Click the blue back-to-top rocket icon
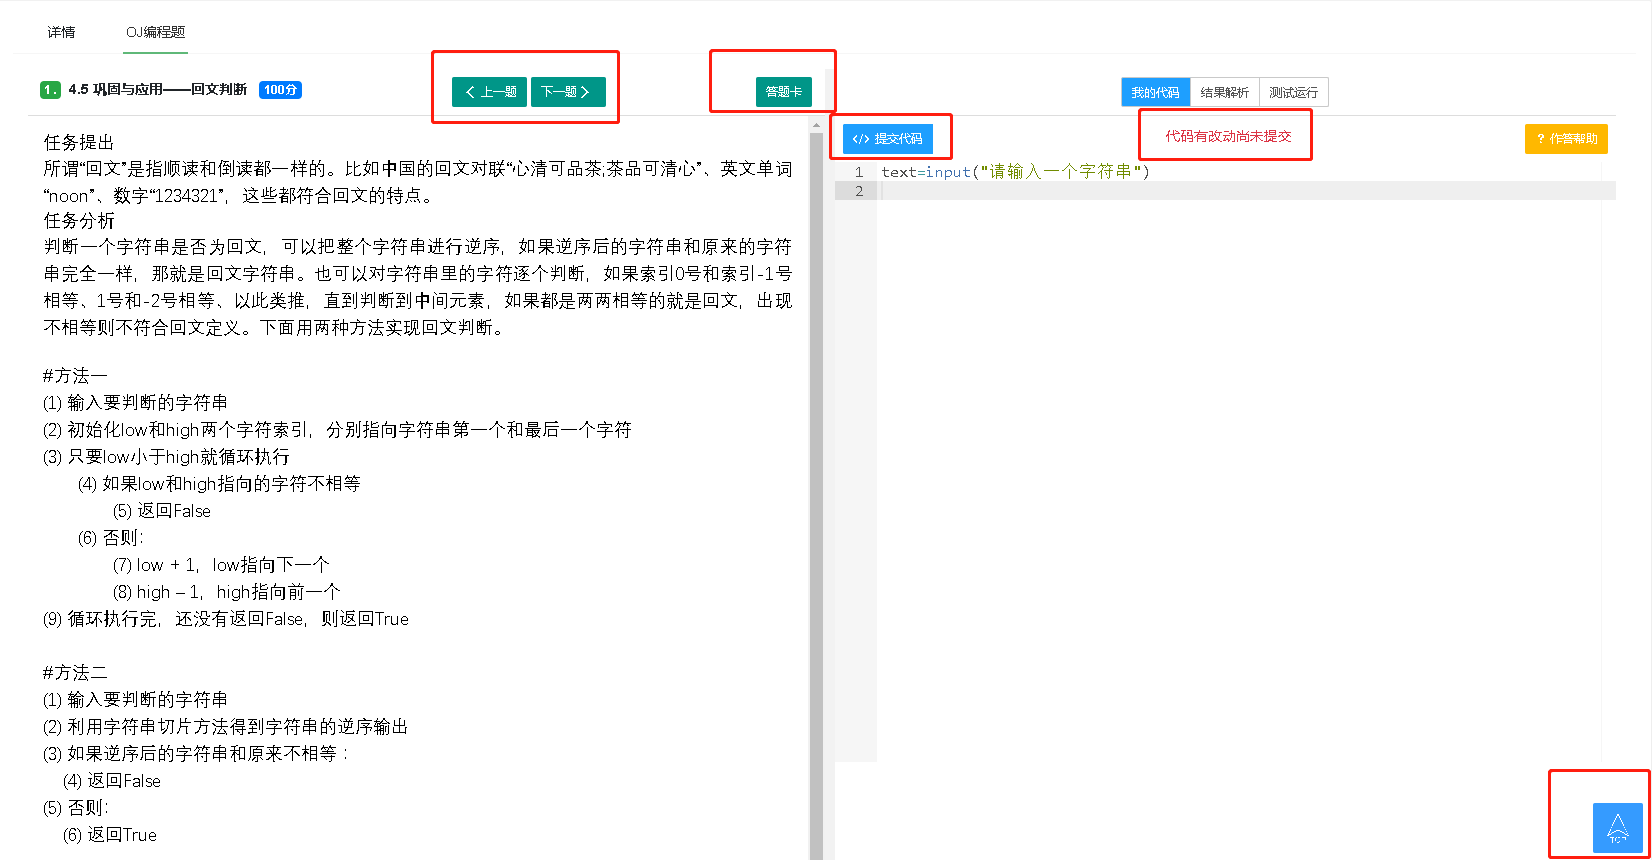Screen dimensions: 1652x860 point(1617,828)
